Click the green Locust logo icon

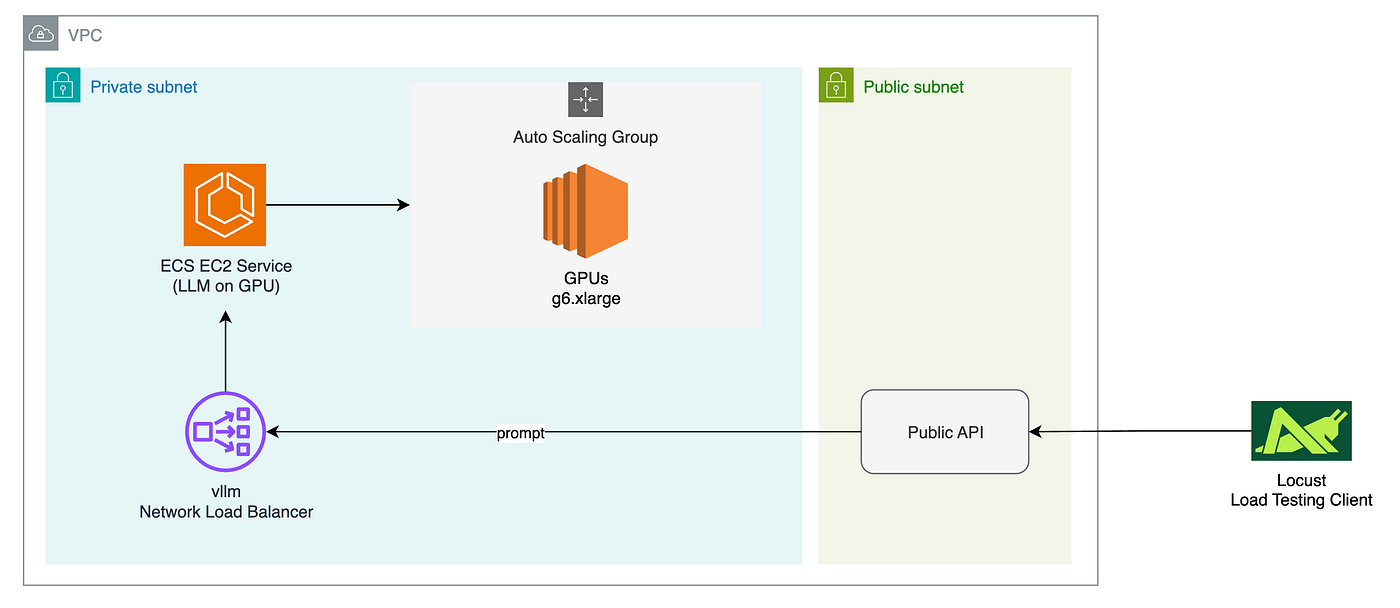click(1301, 431)
